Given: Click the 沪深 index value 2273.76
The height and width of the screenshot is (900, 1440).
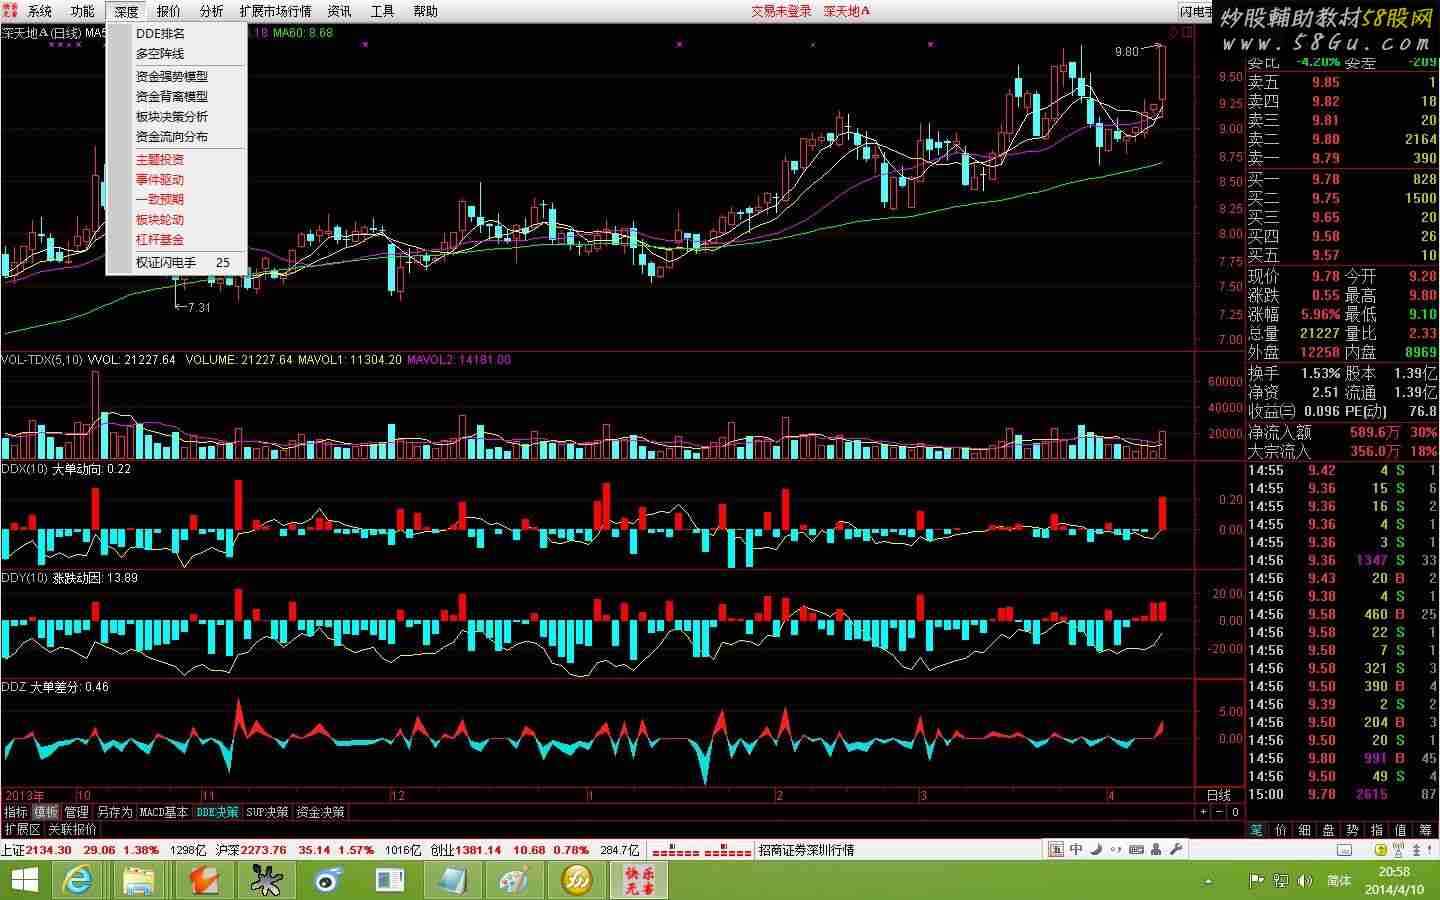Looking at the screenshot, I should (x=262, y=850).
